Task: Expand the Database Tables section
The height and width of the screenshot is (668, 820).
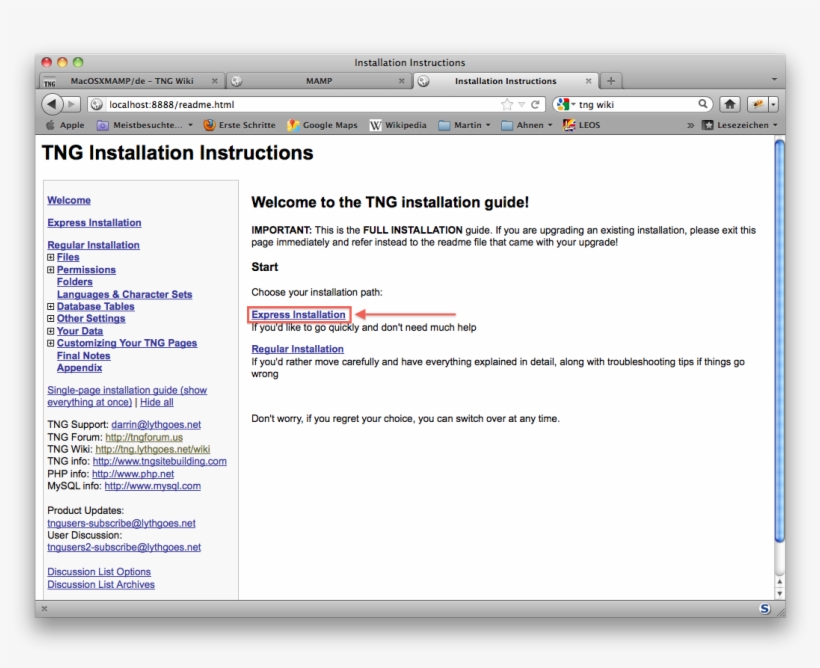Action: [x=51, y=307]
